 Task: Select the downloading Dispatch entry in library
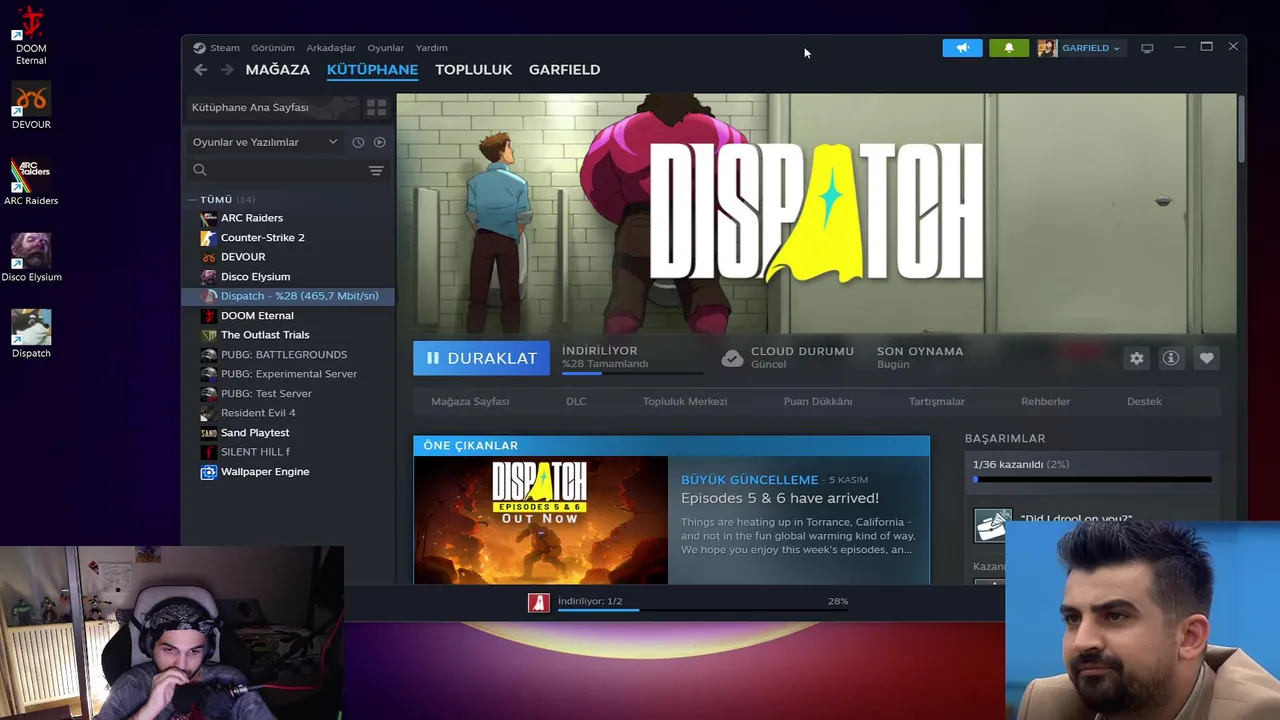point(288,296)
